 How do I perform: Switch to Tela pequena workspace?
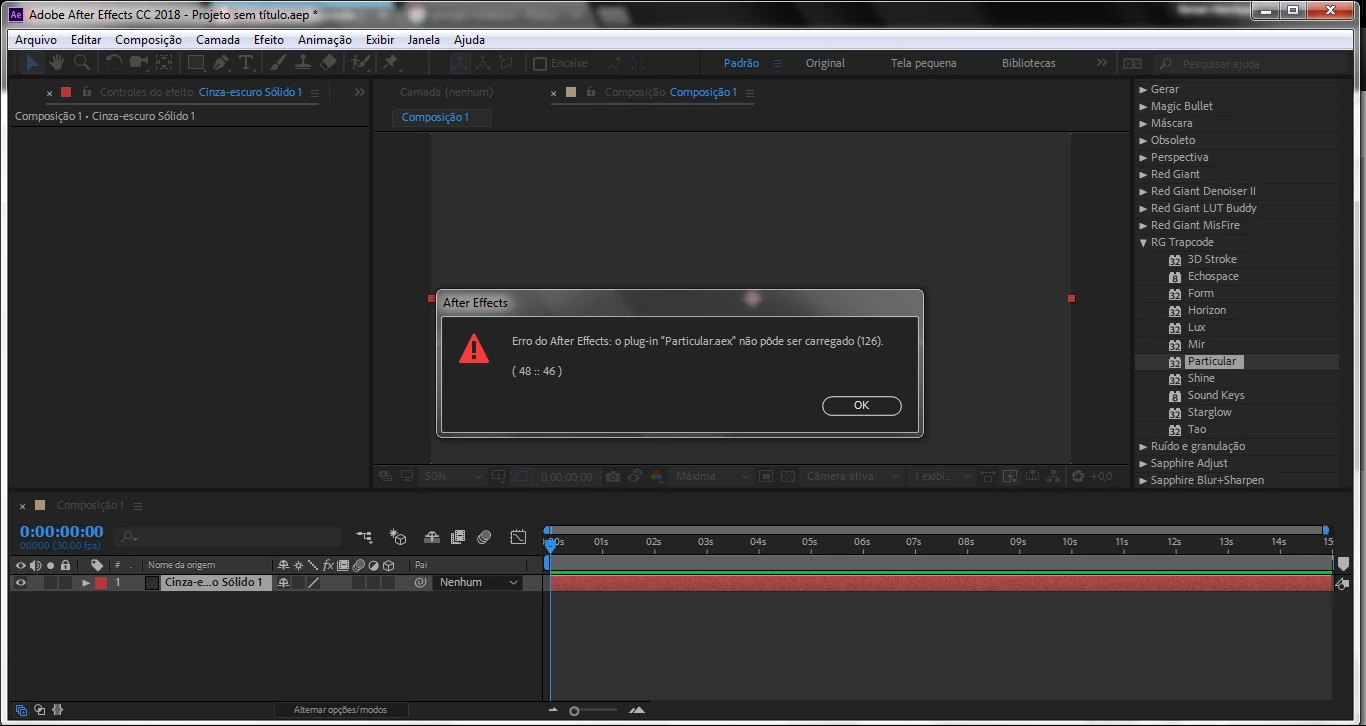[923, 63]
